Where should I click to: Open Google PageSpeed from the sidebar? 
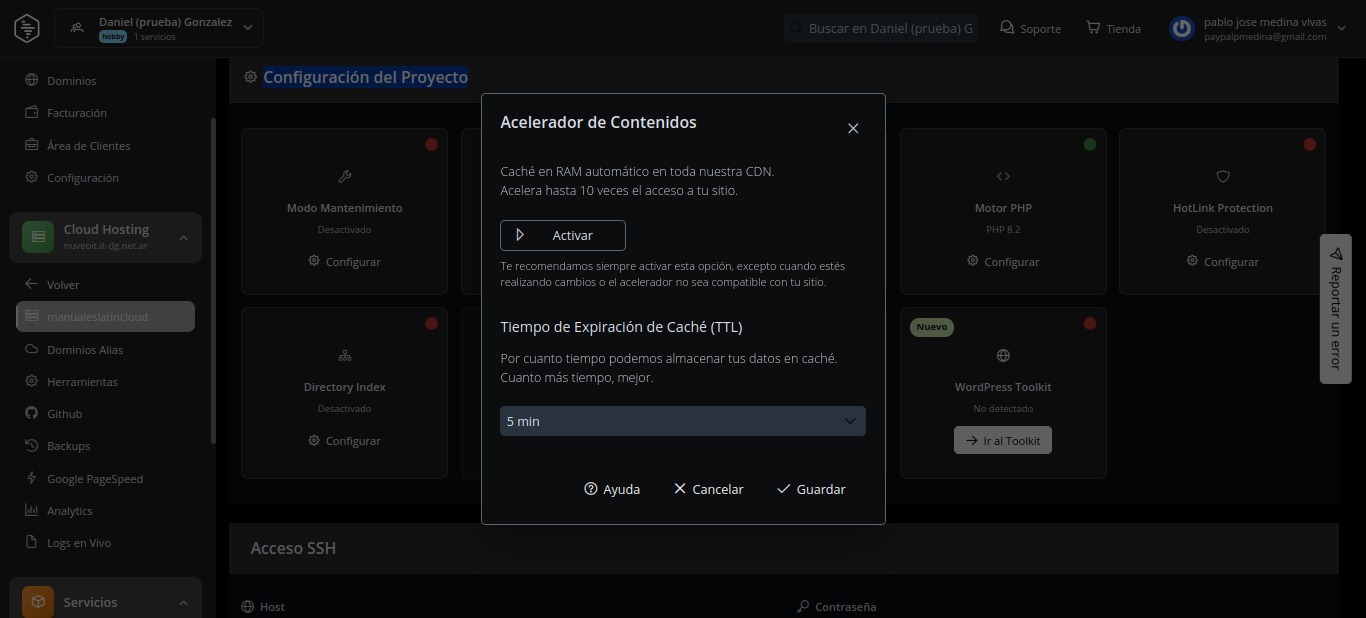click(x=94, y=479)
